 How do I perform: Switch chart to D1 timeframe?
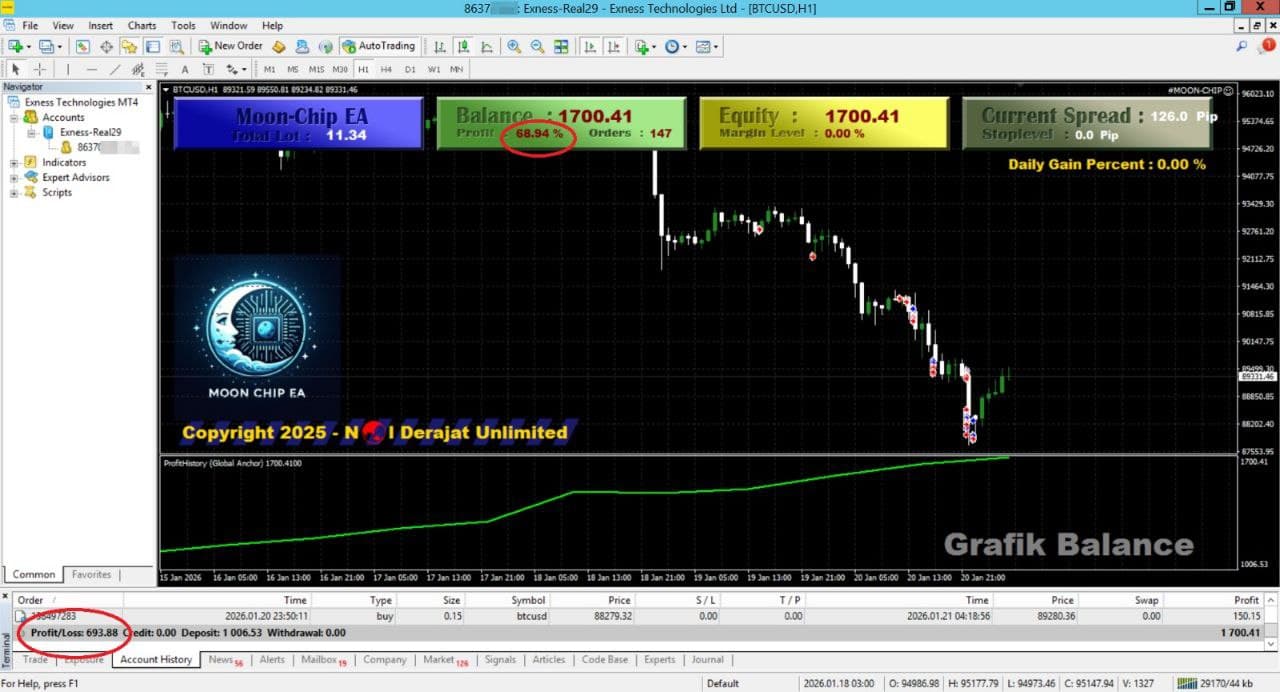408,69
